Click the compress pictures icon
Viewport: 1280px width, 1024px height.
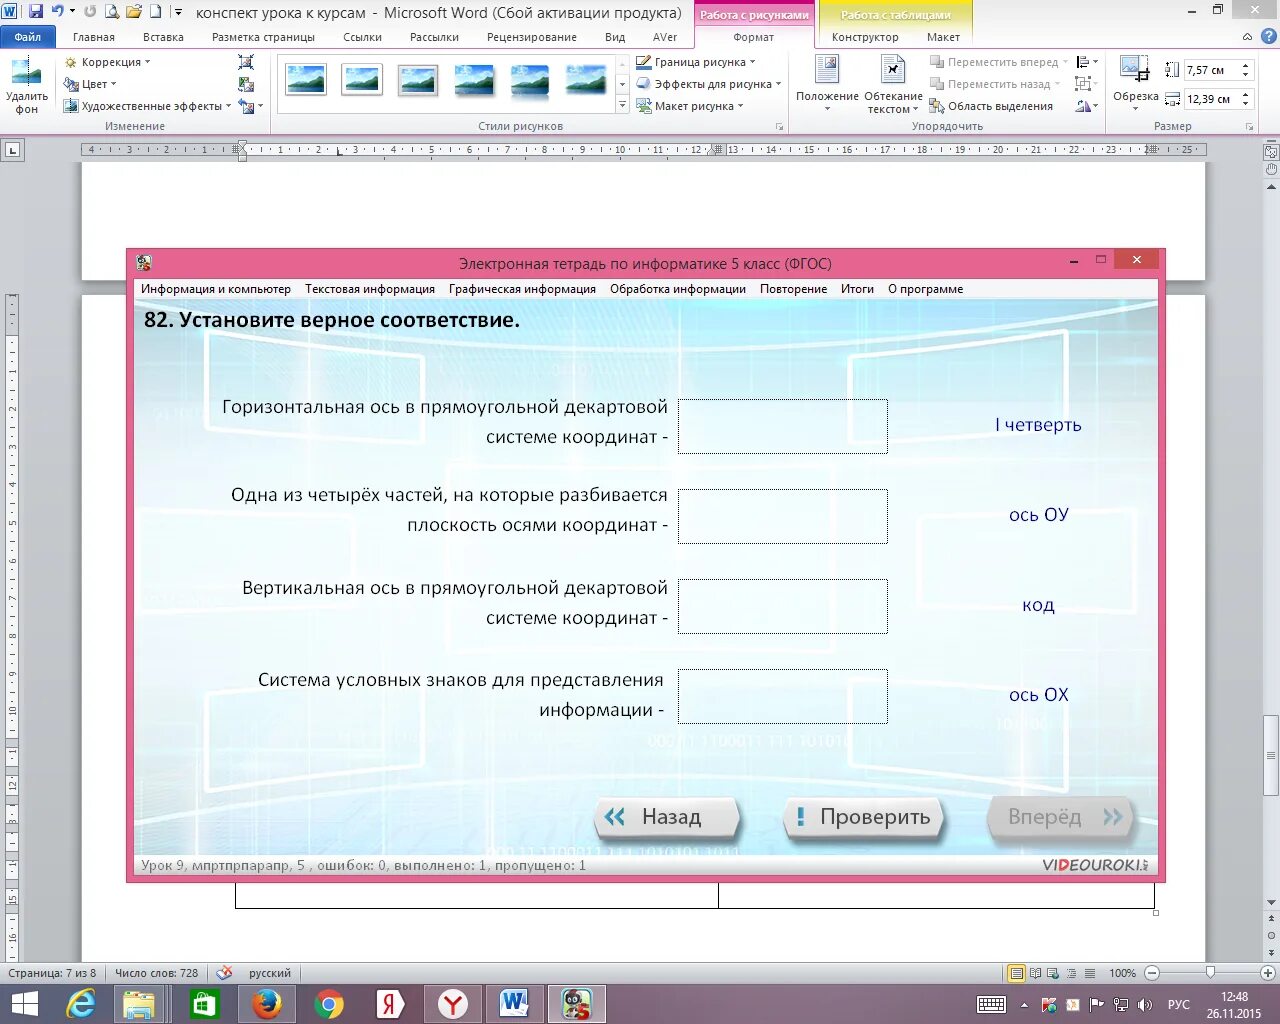(x=246, y=62)
